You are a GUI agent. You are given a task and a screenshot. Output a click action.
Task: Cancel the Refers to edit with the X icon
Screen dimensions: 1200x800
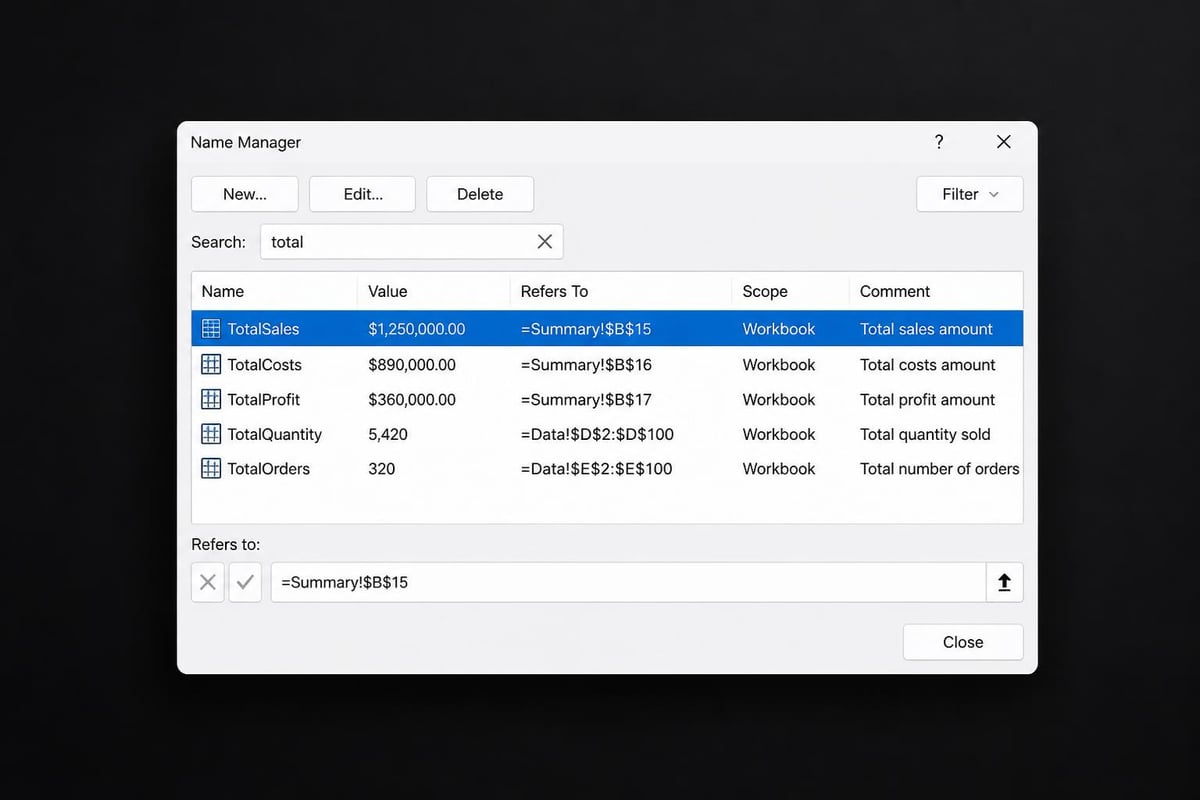[208, 582]
